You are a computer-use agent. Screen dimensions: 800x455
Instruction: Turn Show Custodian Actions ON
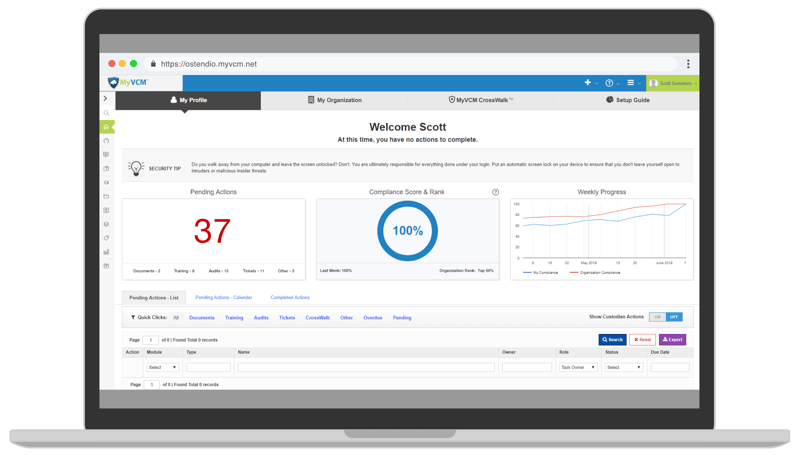(x=658, y=317)
